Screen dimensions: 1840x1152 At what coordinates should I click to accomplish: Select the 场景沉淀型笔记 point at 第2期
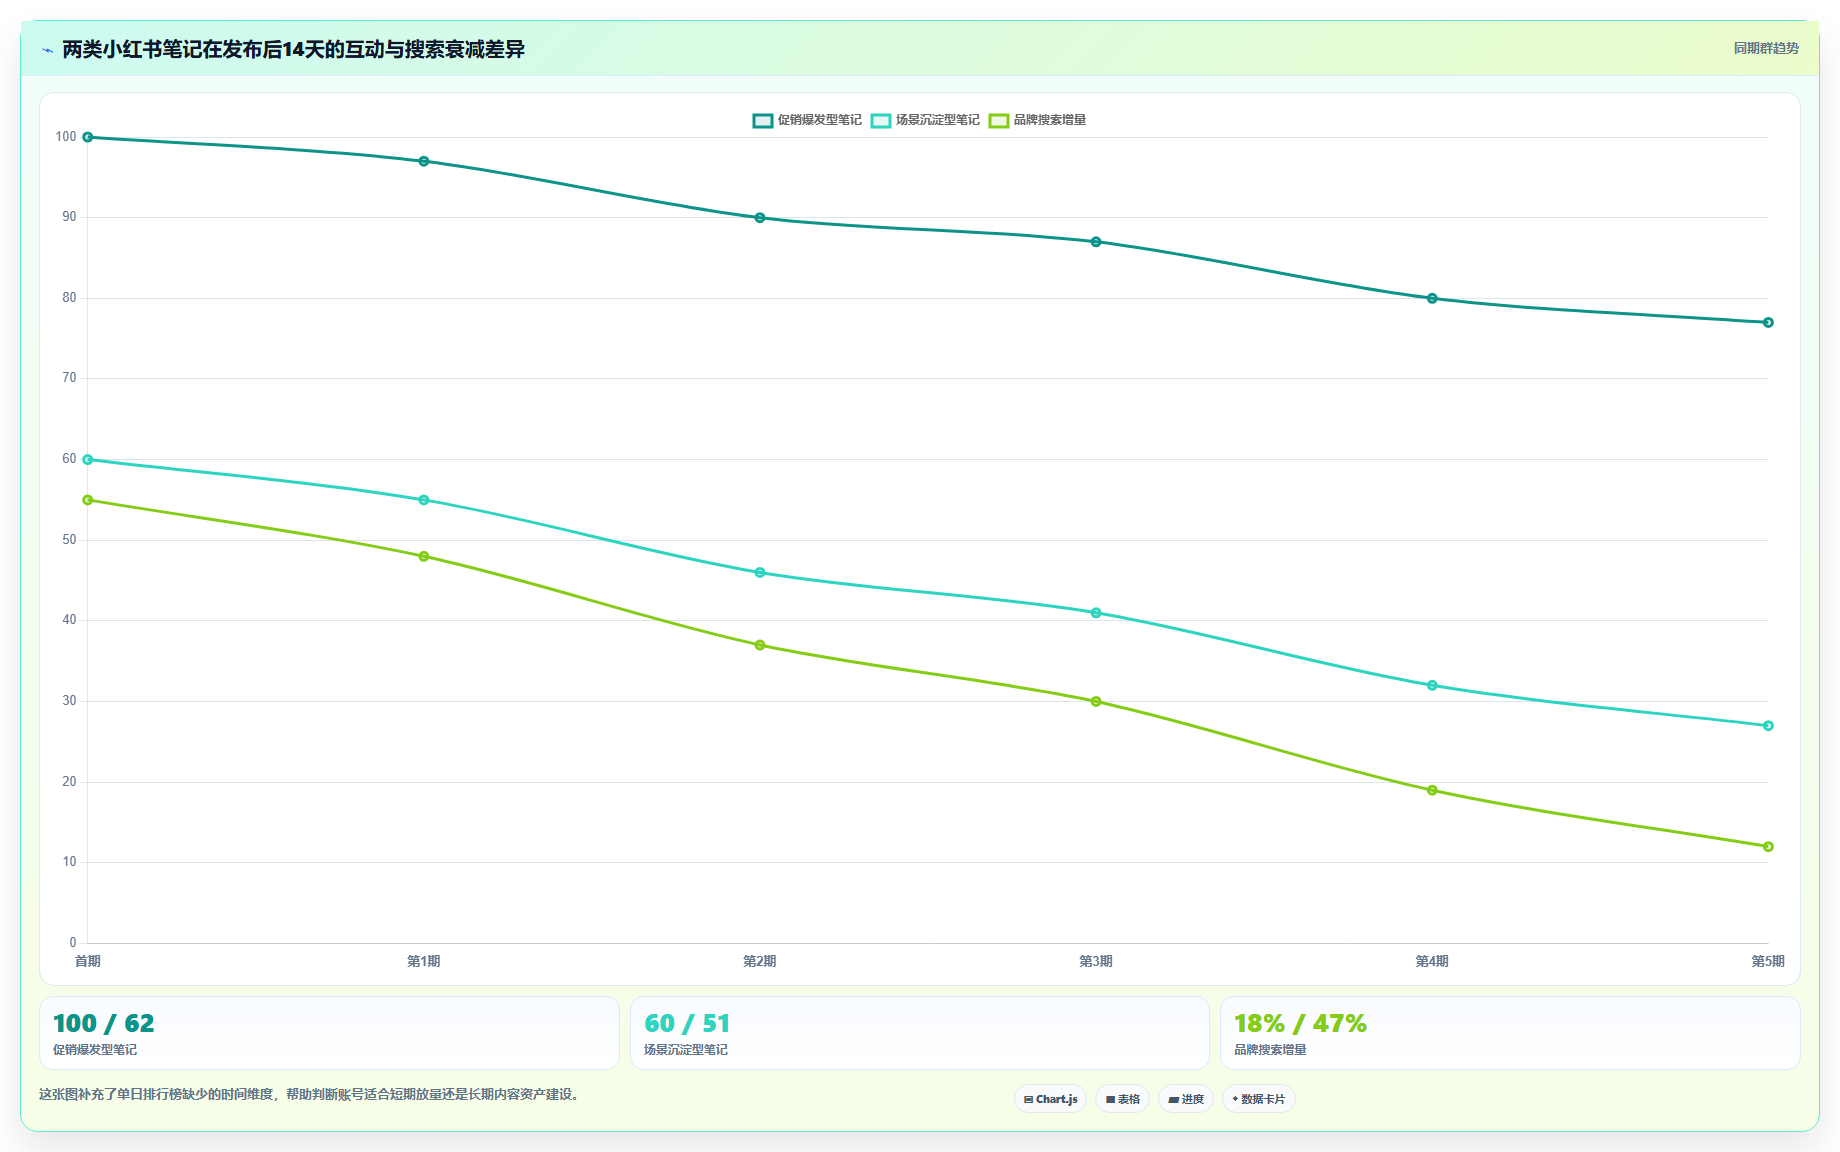point(760,573)
